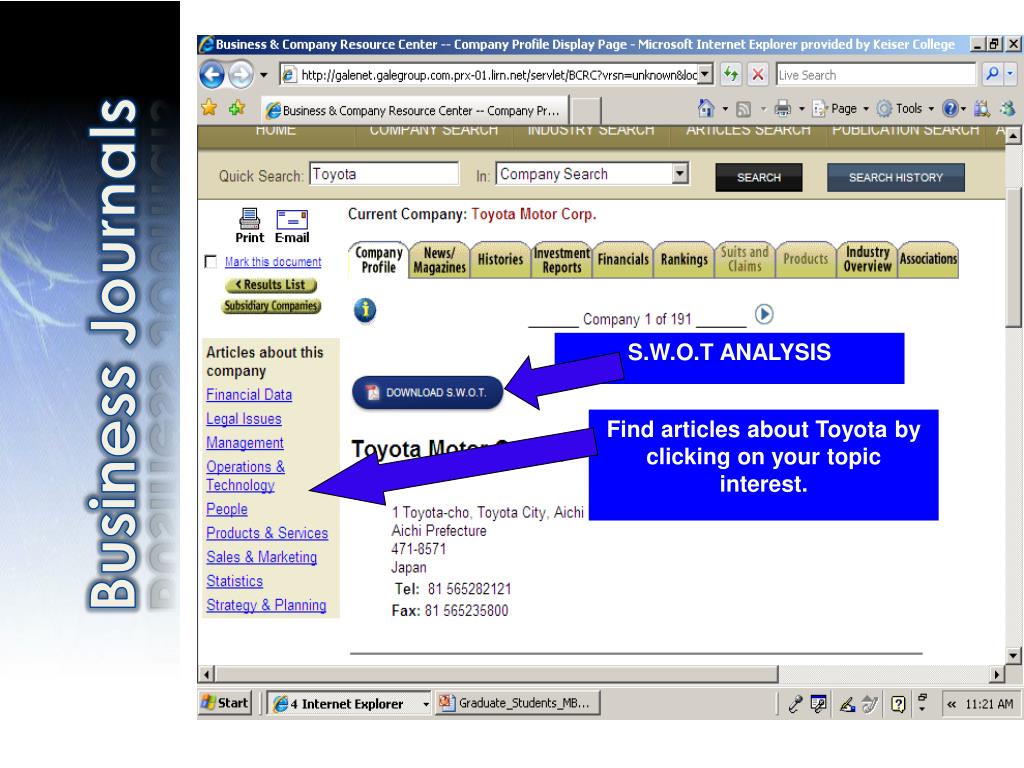Image resolution: width=1024 pixels, height=768 pixels.
Task: Open the Financial Data articles link
Action: click(x=249, y=394)
